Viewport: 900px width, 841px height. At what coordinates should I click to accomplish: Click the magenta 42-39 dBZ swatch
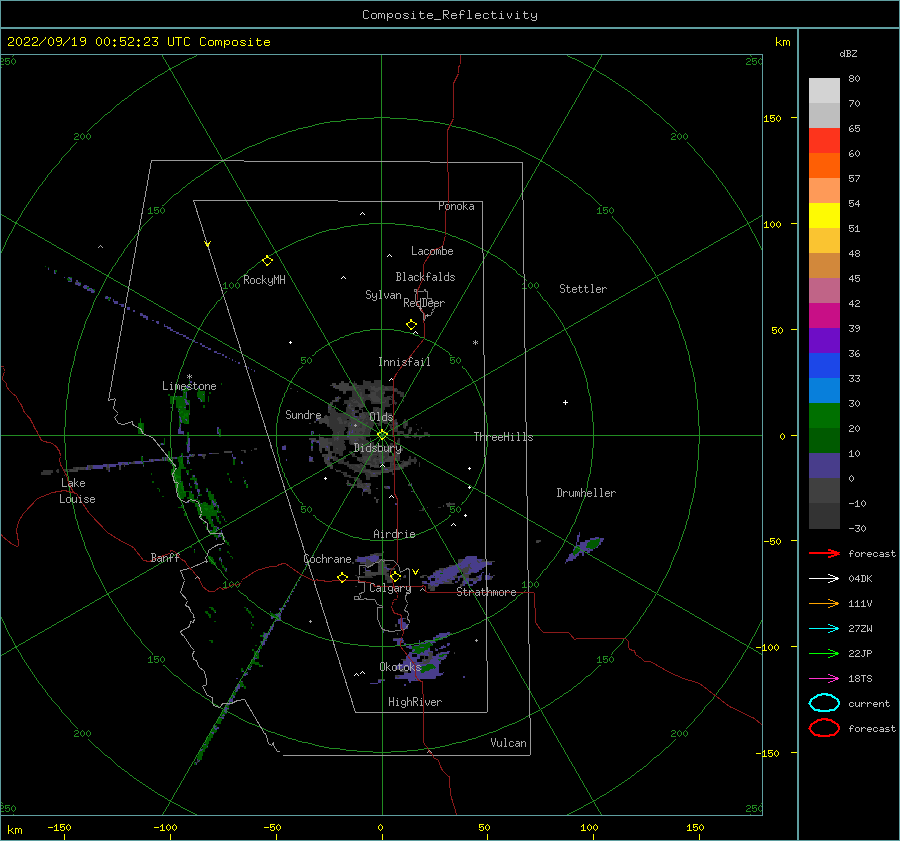pyautogui.click(x=824, y=316)
